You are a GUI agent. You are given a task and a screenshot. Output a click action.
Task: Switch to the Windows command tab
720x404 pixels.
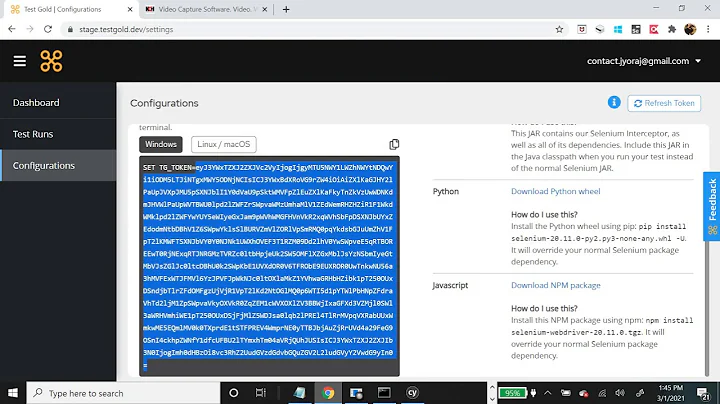click(161, 144)
